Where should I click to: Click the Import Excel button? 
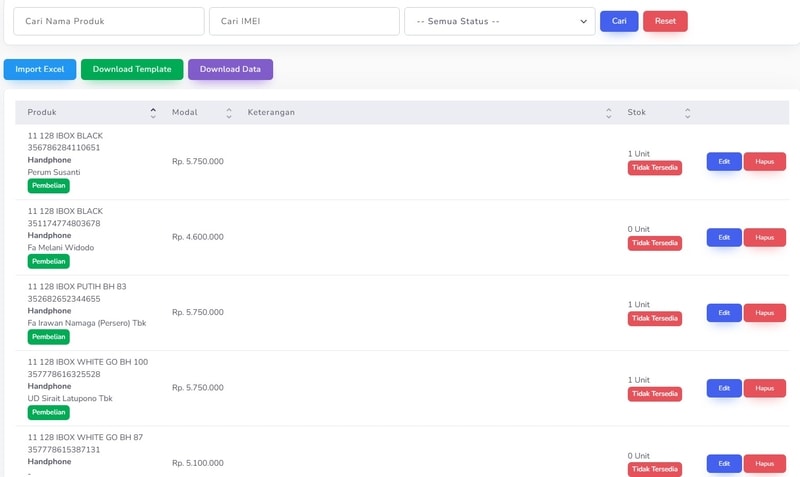(x=40, y=69)
